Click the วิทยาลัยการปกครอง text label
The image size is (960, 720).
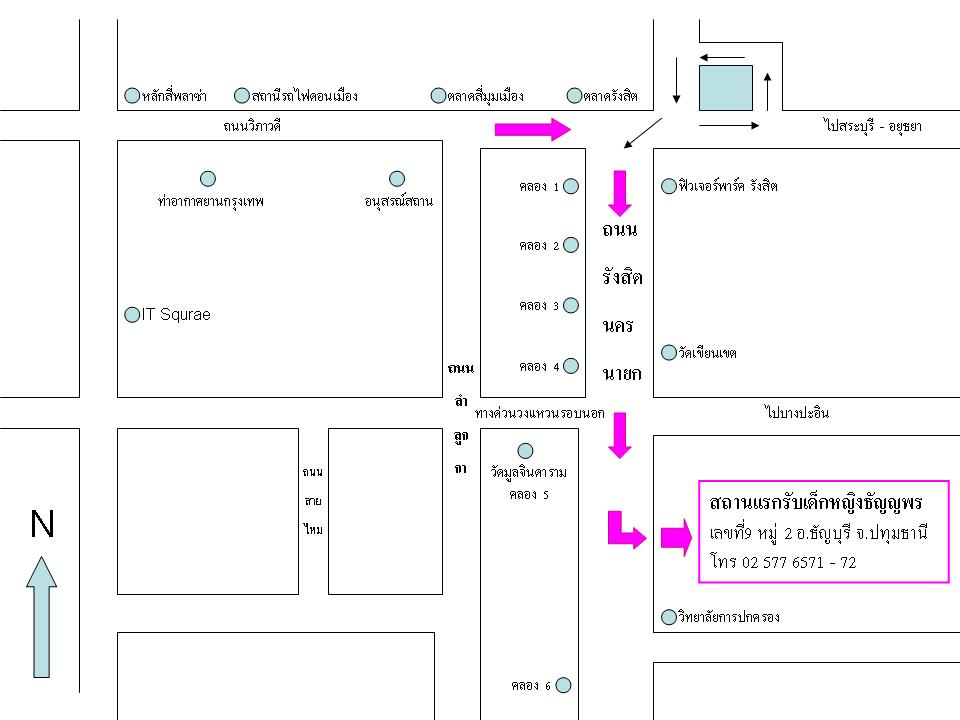point(729,617)
